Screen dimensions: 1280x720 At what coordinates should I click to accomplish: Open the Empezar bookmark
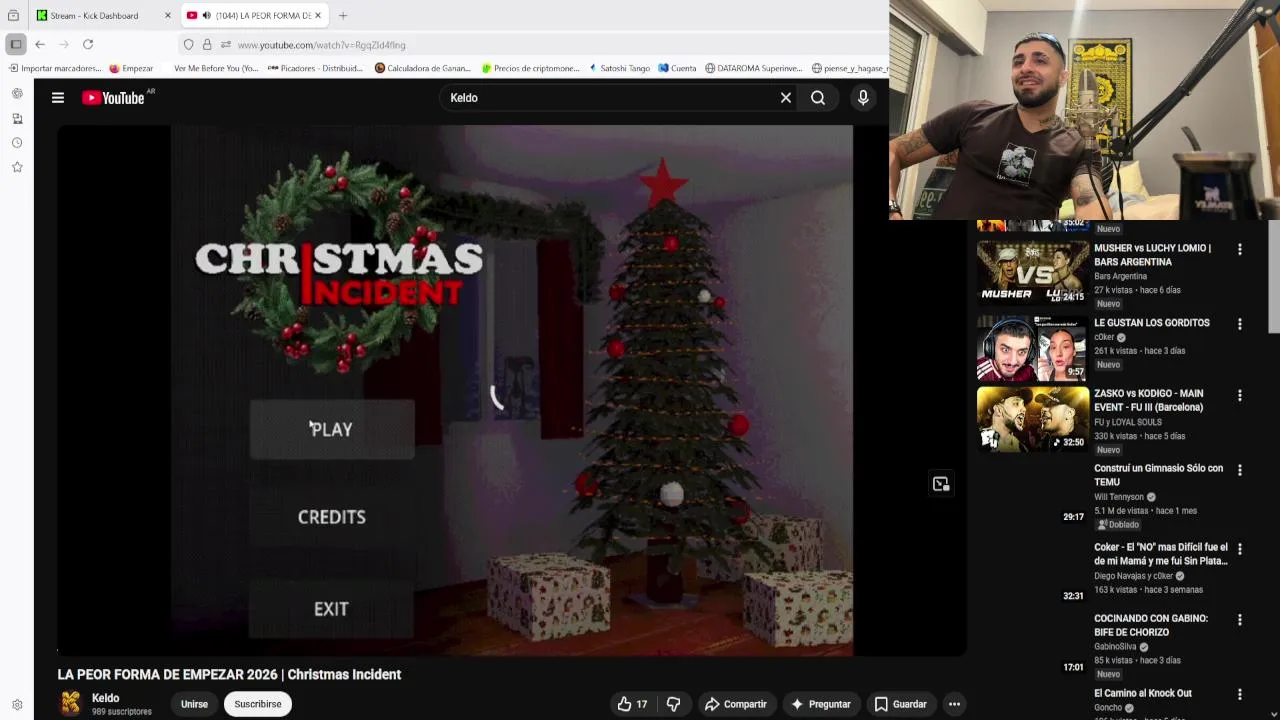pos(131,69)
